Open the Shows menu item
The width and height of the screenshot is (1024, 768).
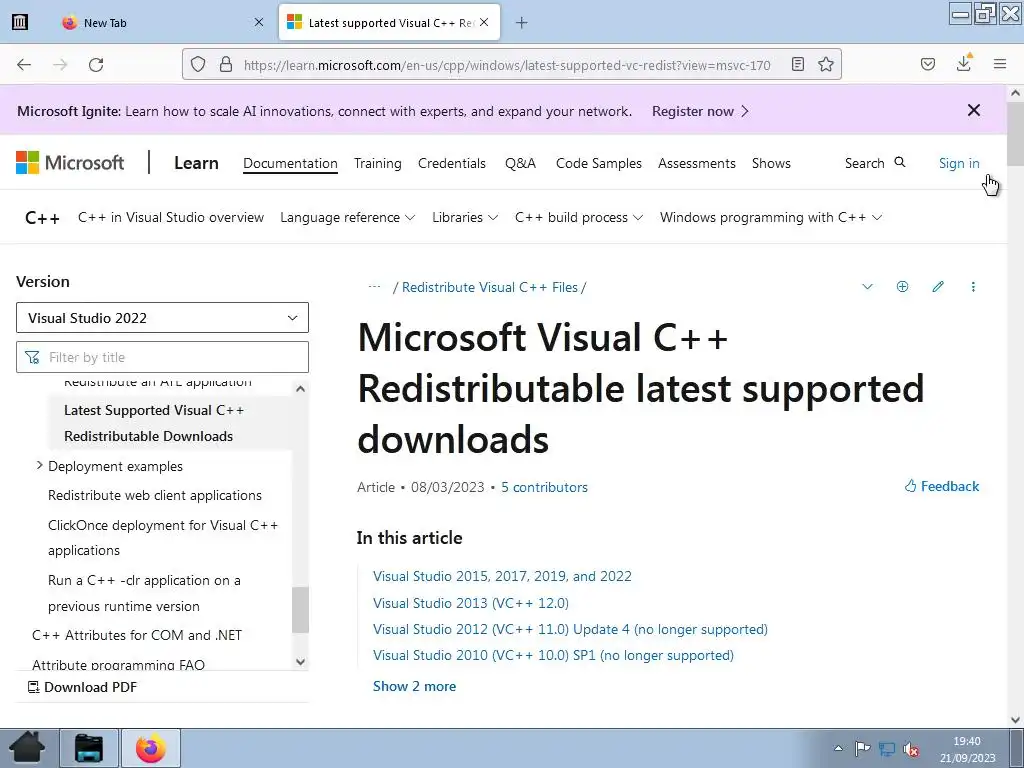(771, 163)
